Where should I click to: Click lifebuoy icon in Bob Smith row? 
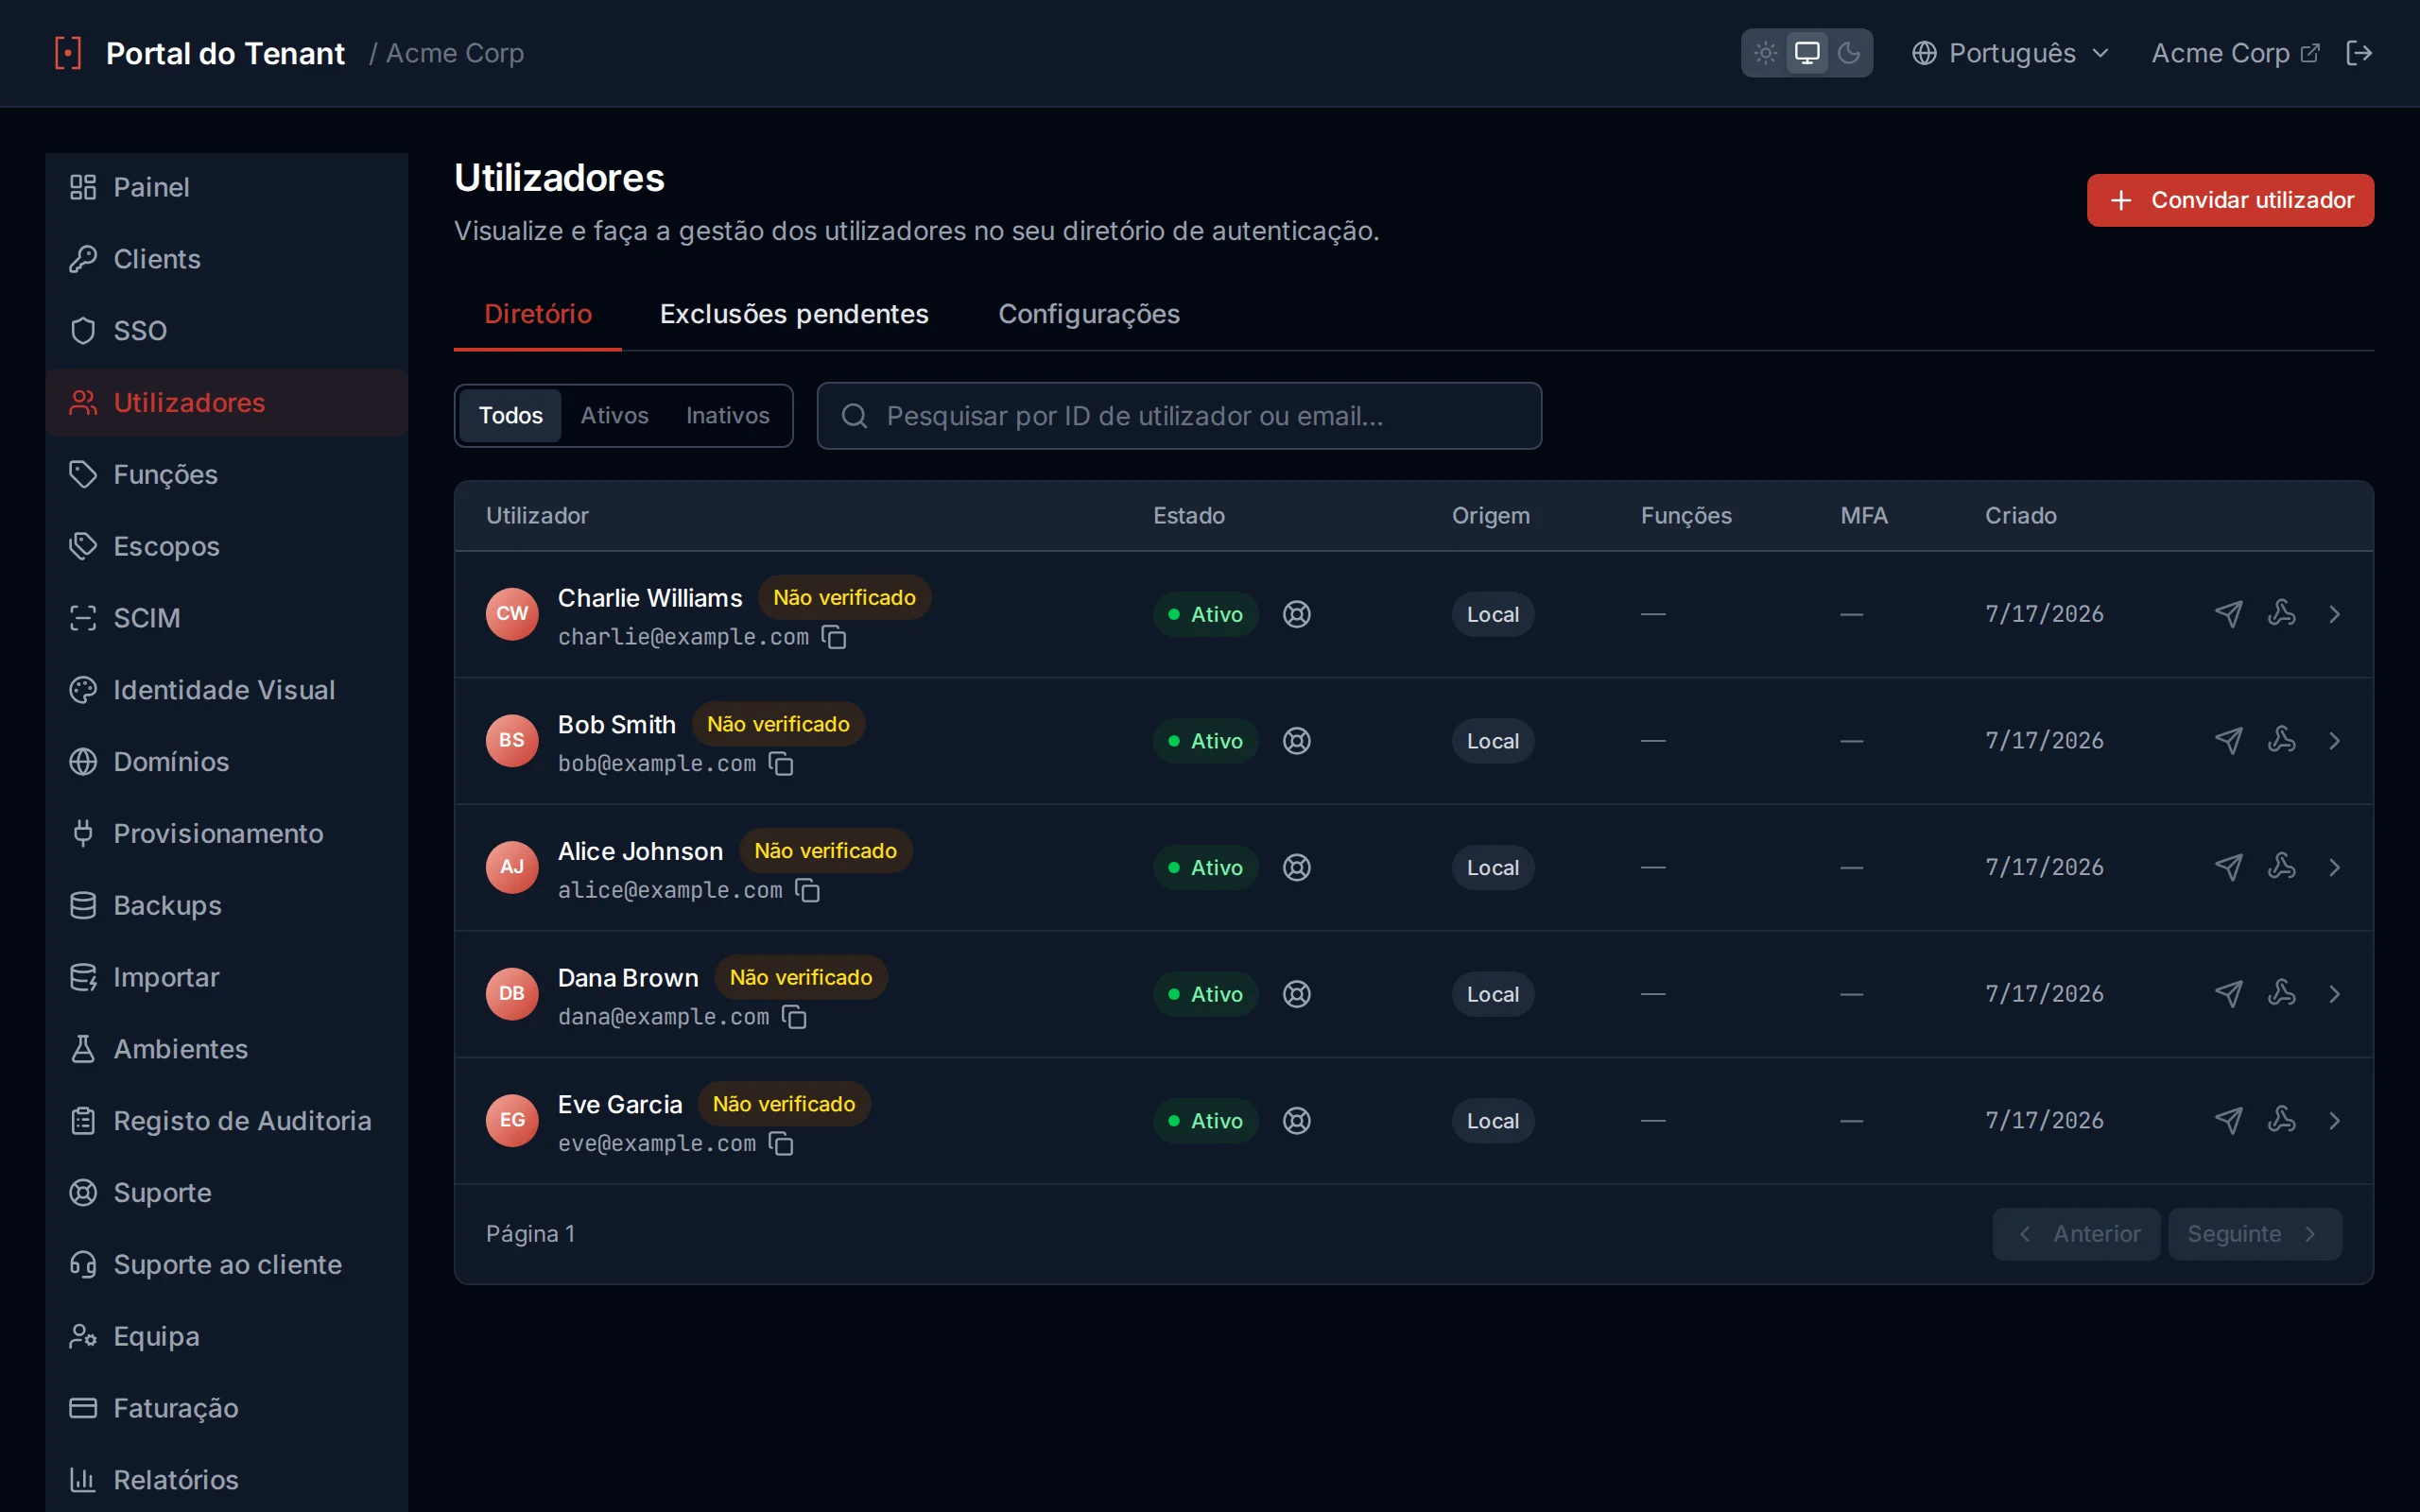[1297, 741]
